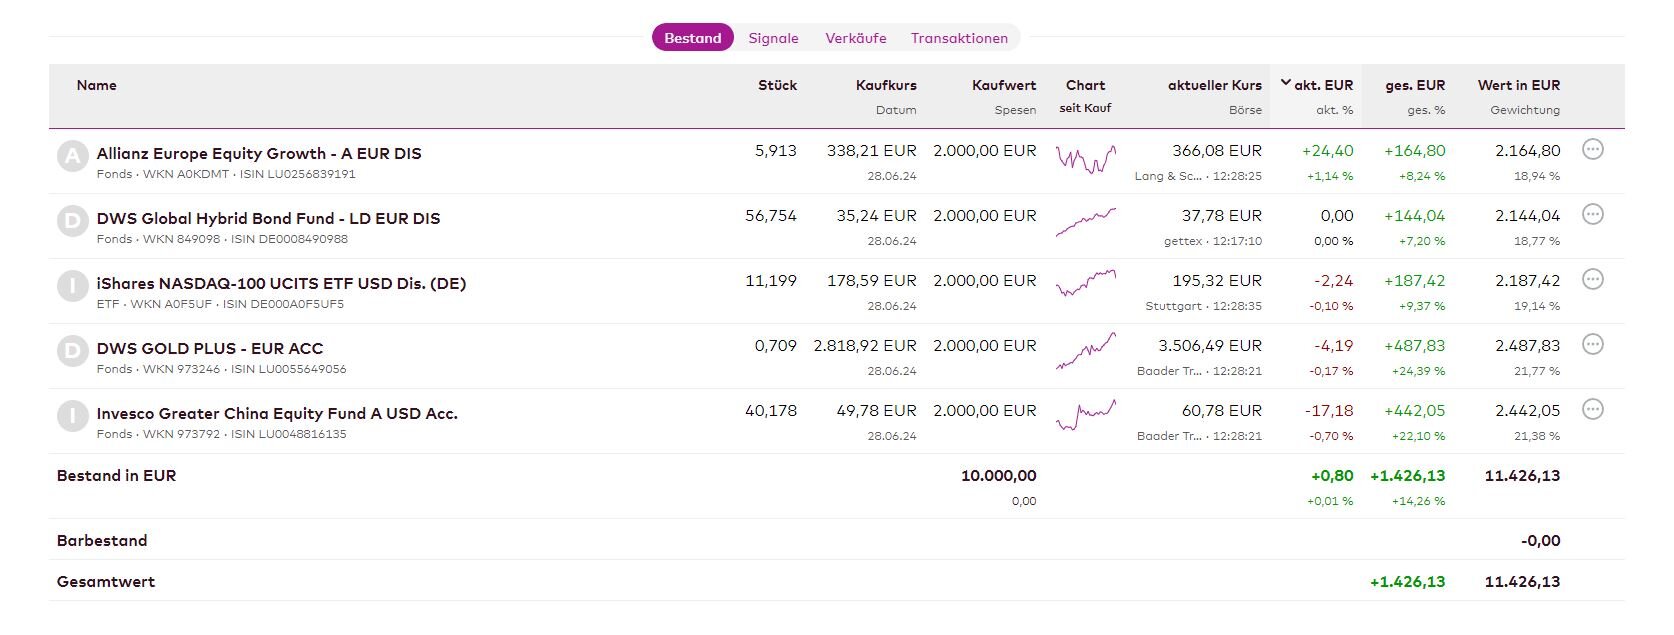1674x635 pixels.
Task: Open options menu for Allianz Europe Equity Growth
Action: 1592,150
